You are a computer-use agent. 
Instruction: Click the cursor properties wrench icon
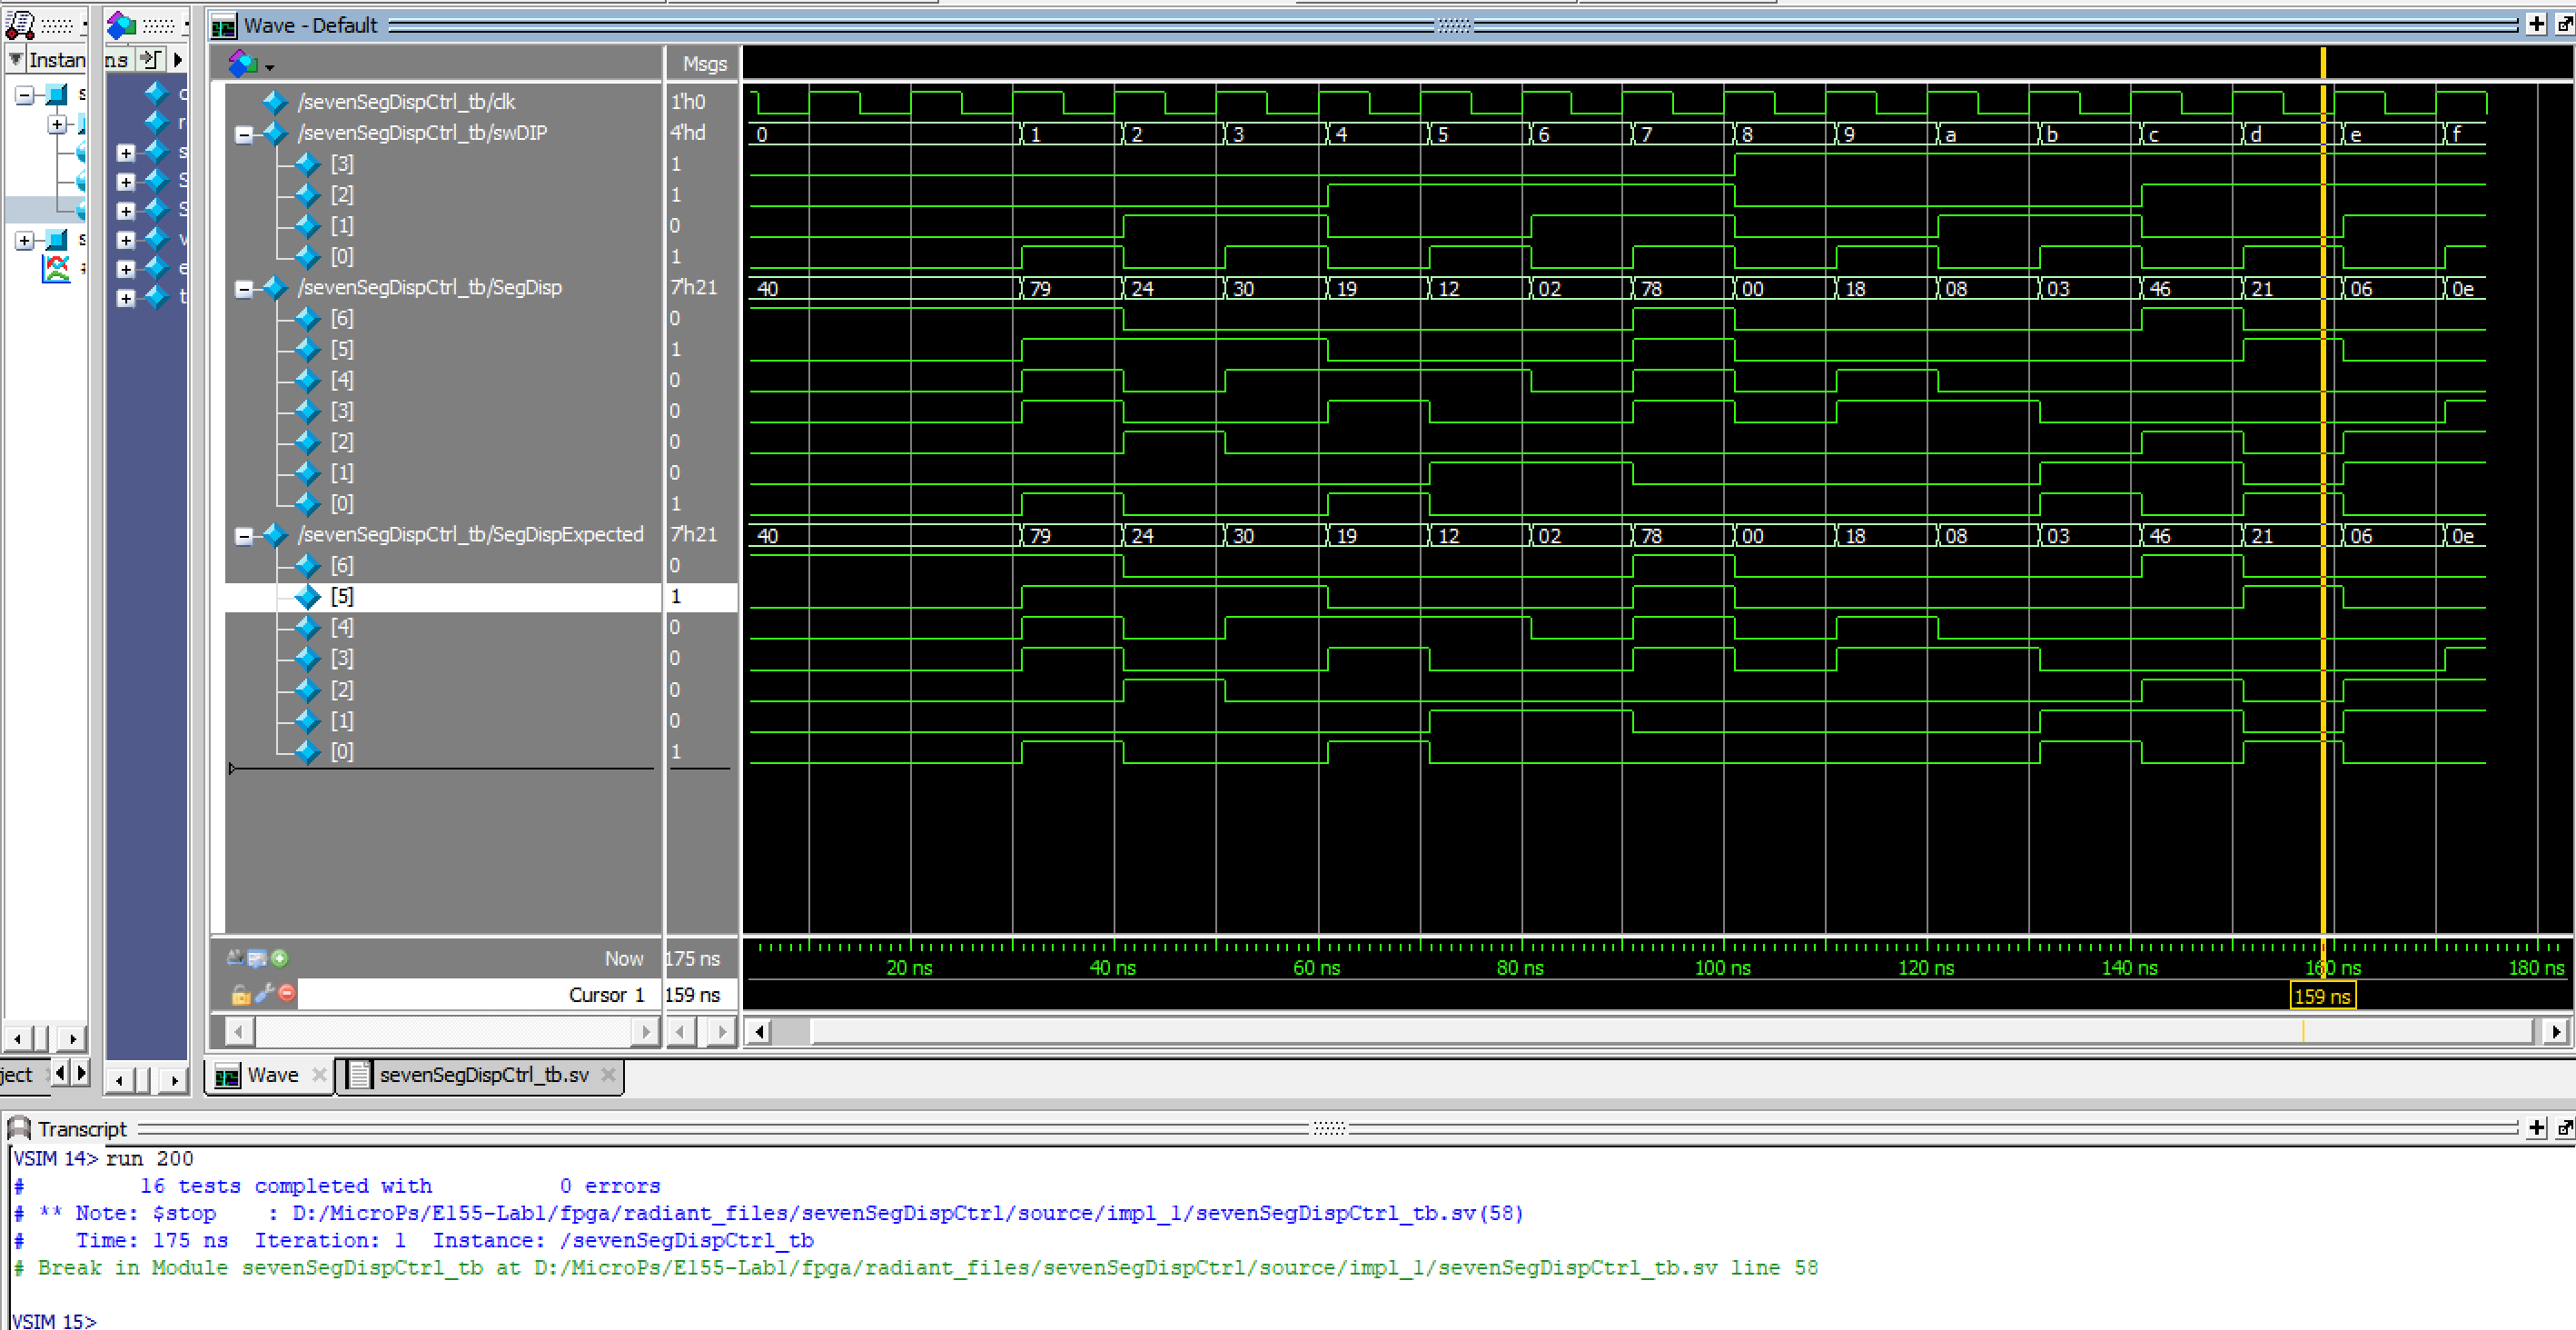click(264, 993)
